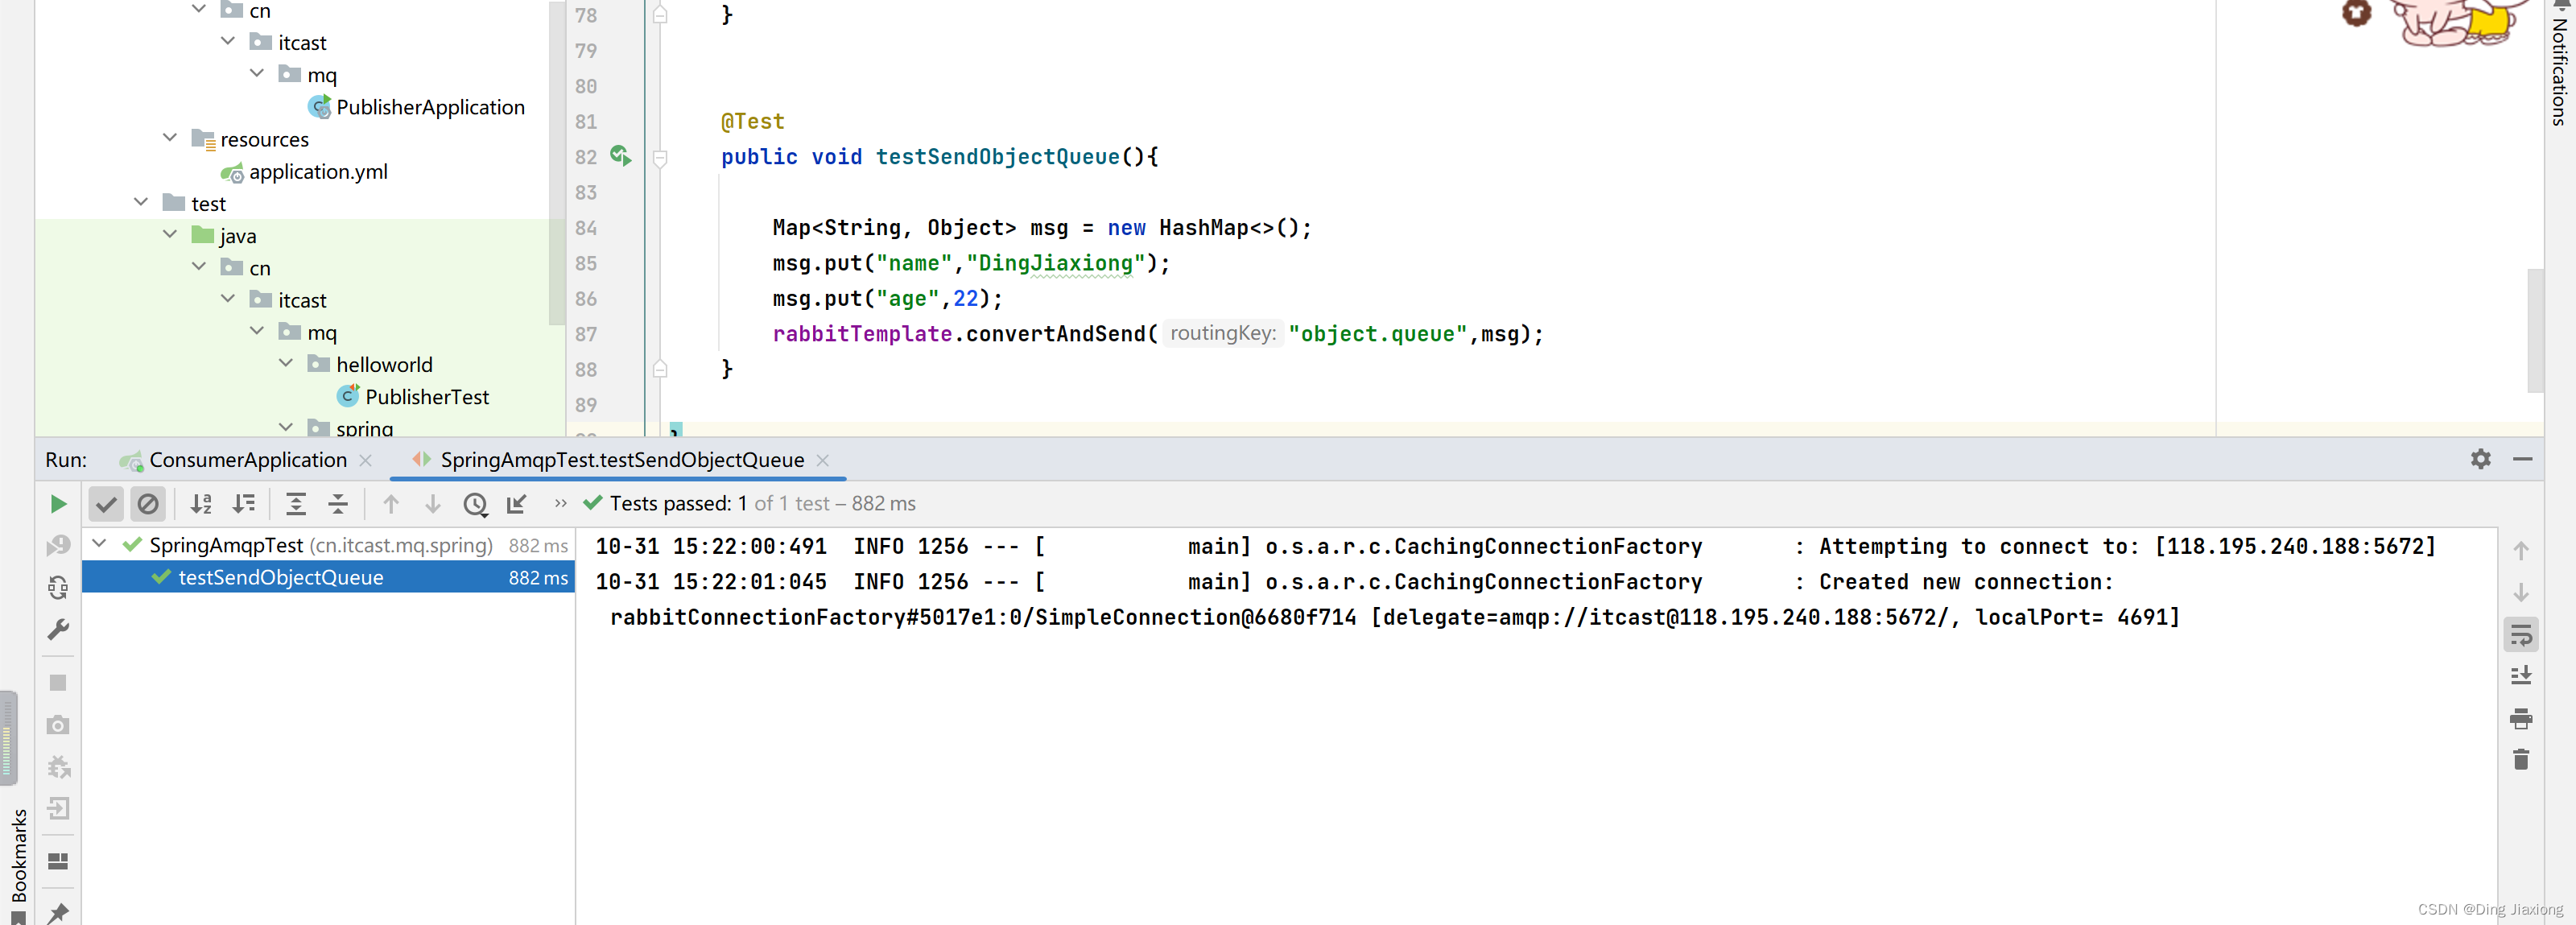Open run configuration wrench settings
This screenshot has width=2576, height=925.
(x=58, y=630)
